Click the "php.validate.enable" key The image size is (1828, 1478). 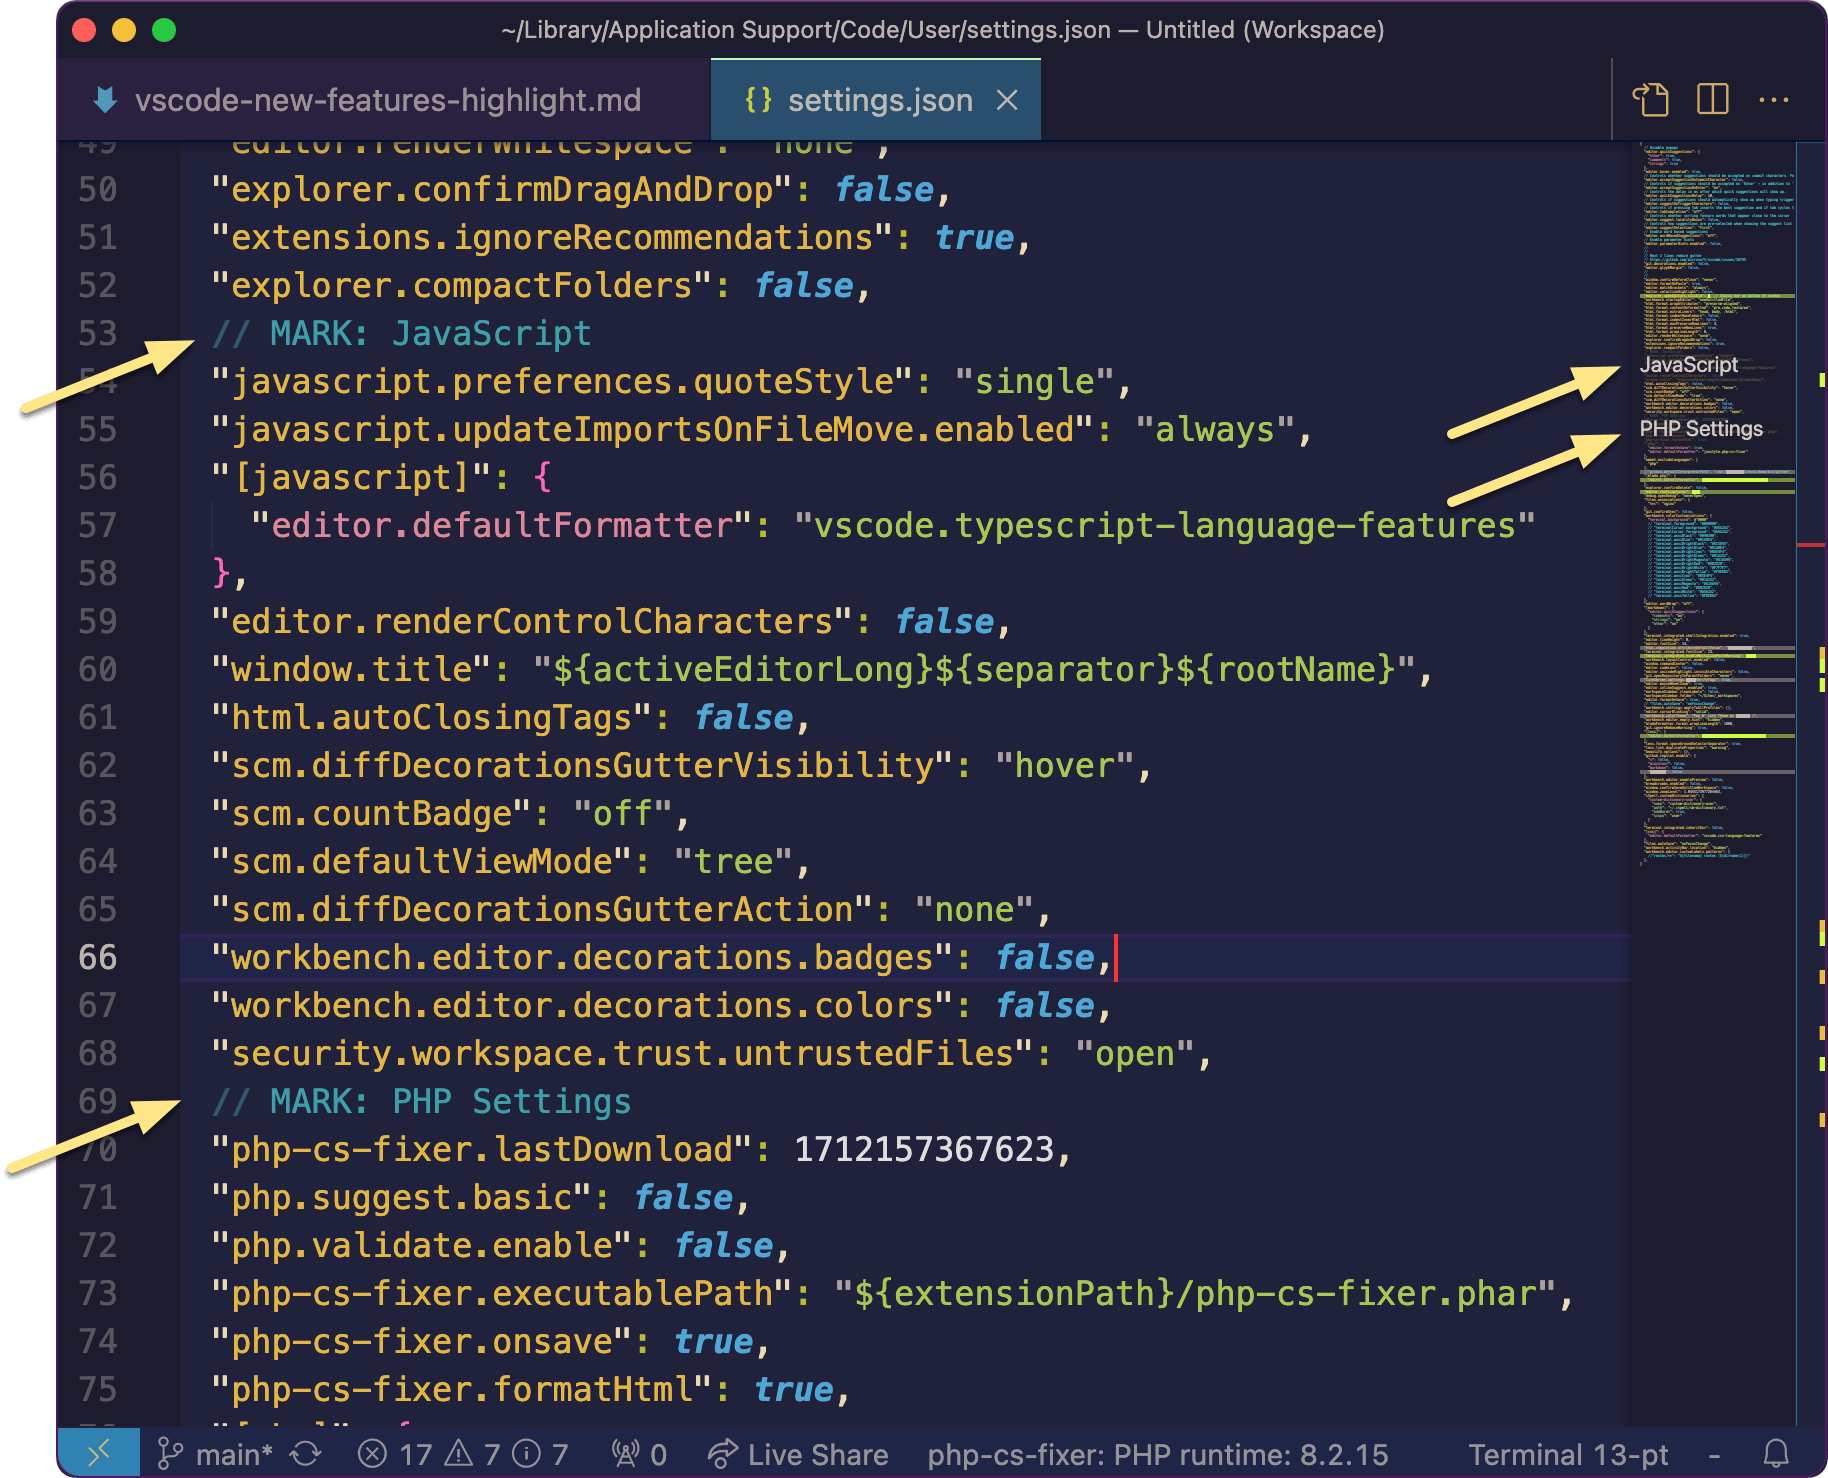pos(422,1246)
